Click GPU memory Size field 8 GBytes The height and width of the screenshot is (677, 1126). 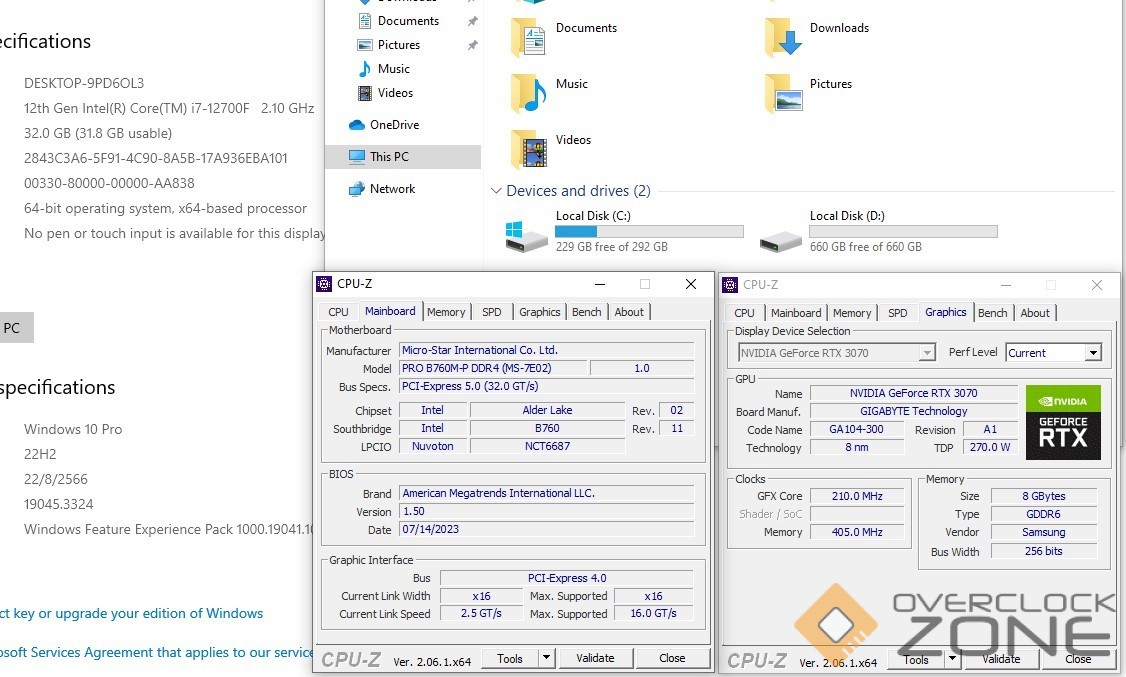point(1043,496)
